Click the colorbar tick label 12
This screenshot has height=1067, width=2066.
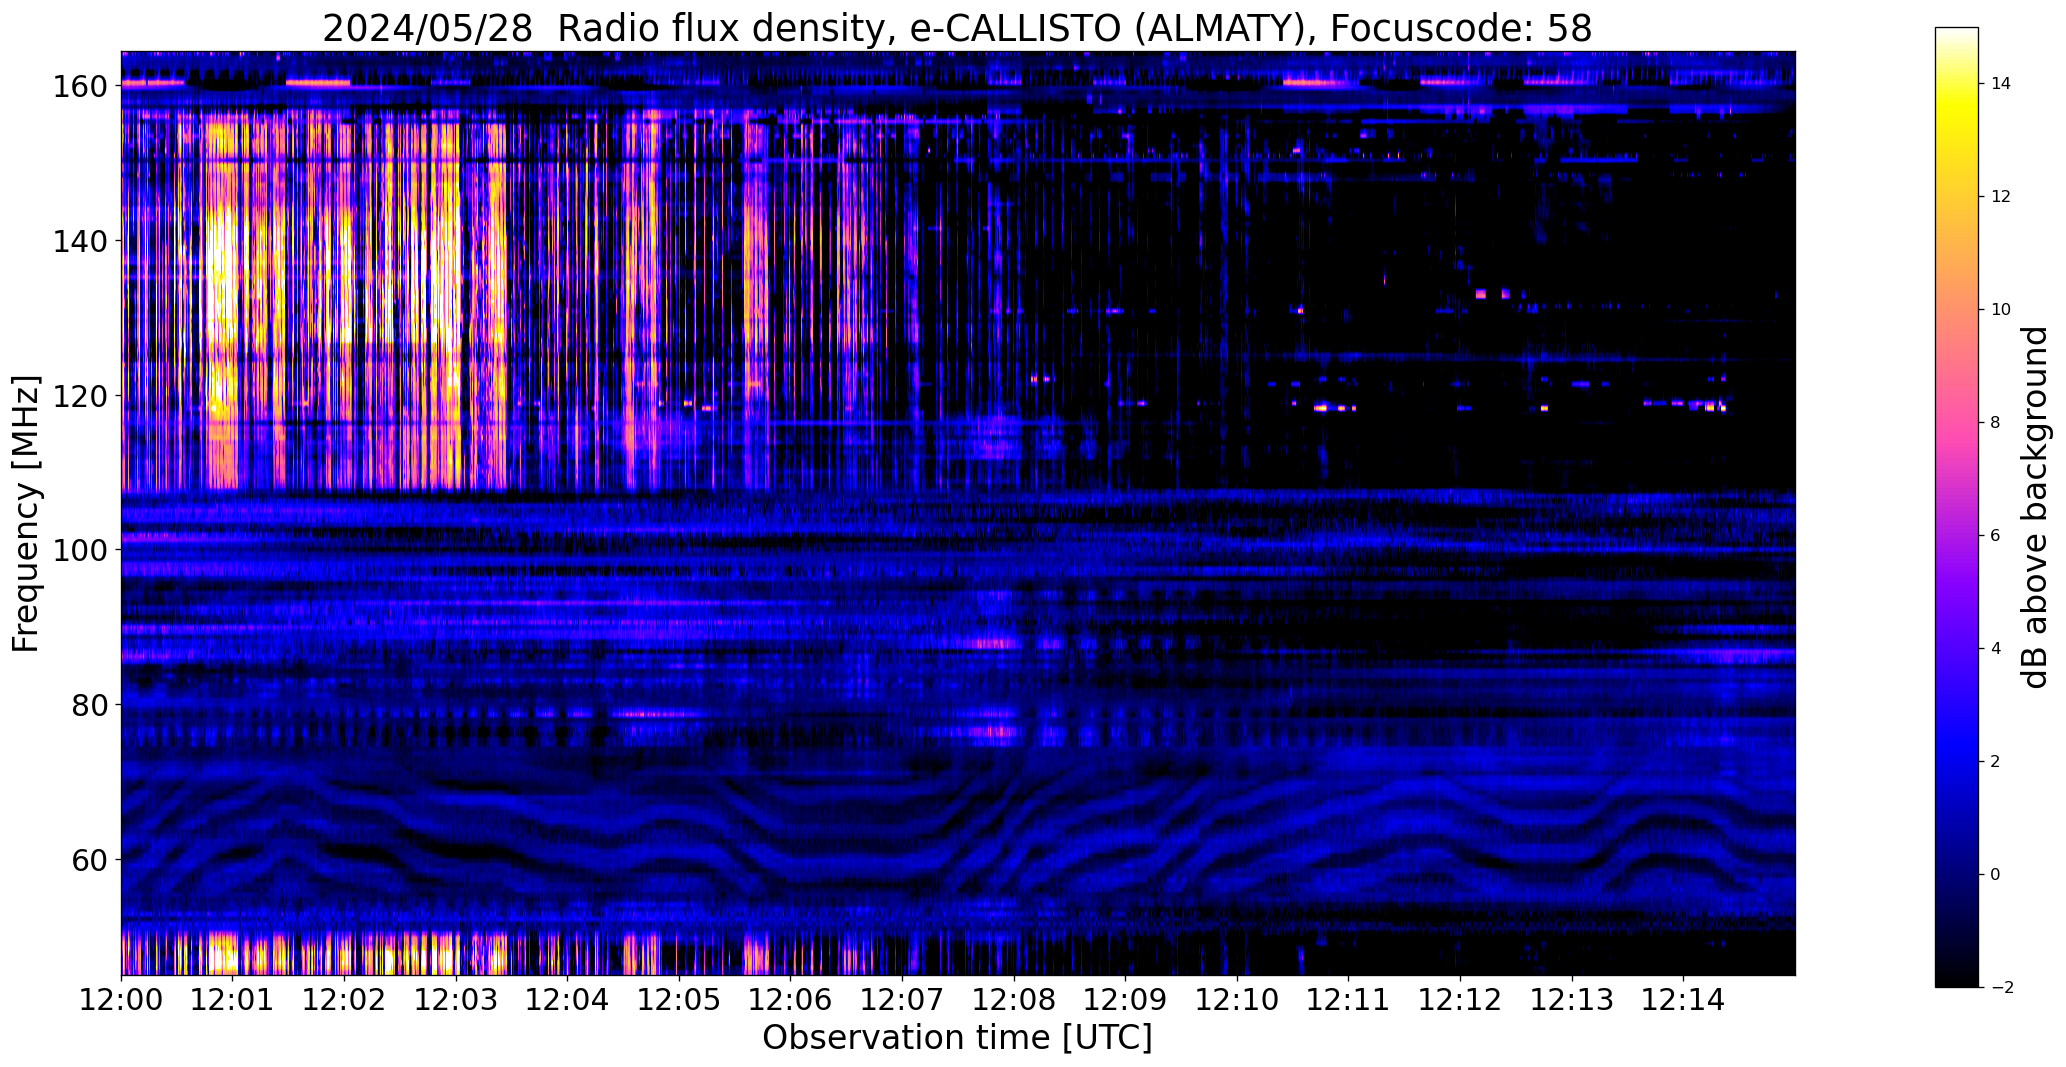(2001, 197)
